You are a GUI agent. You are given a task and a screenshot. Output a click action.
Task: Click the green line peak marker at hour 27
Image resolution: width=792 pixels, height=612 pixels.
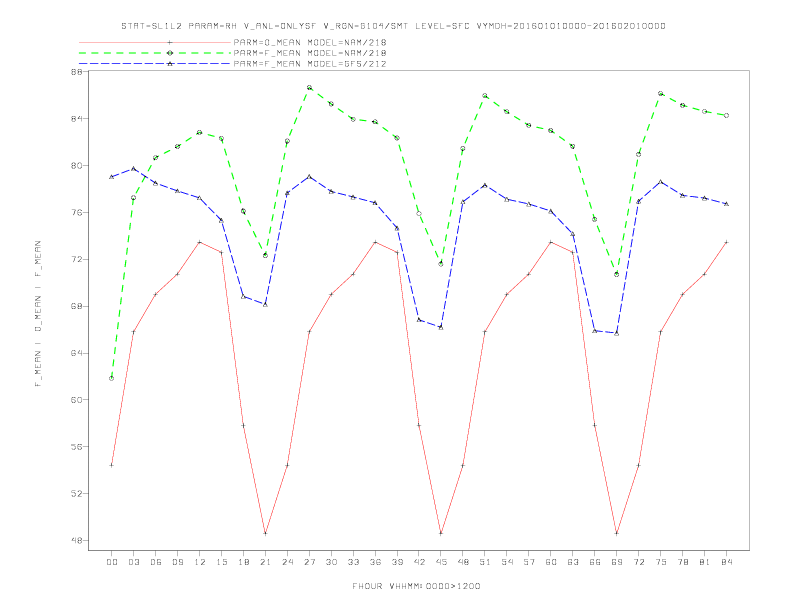[309, 87]
